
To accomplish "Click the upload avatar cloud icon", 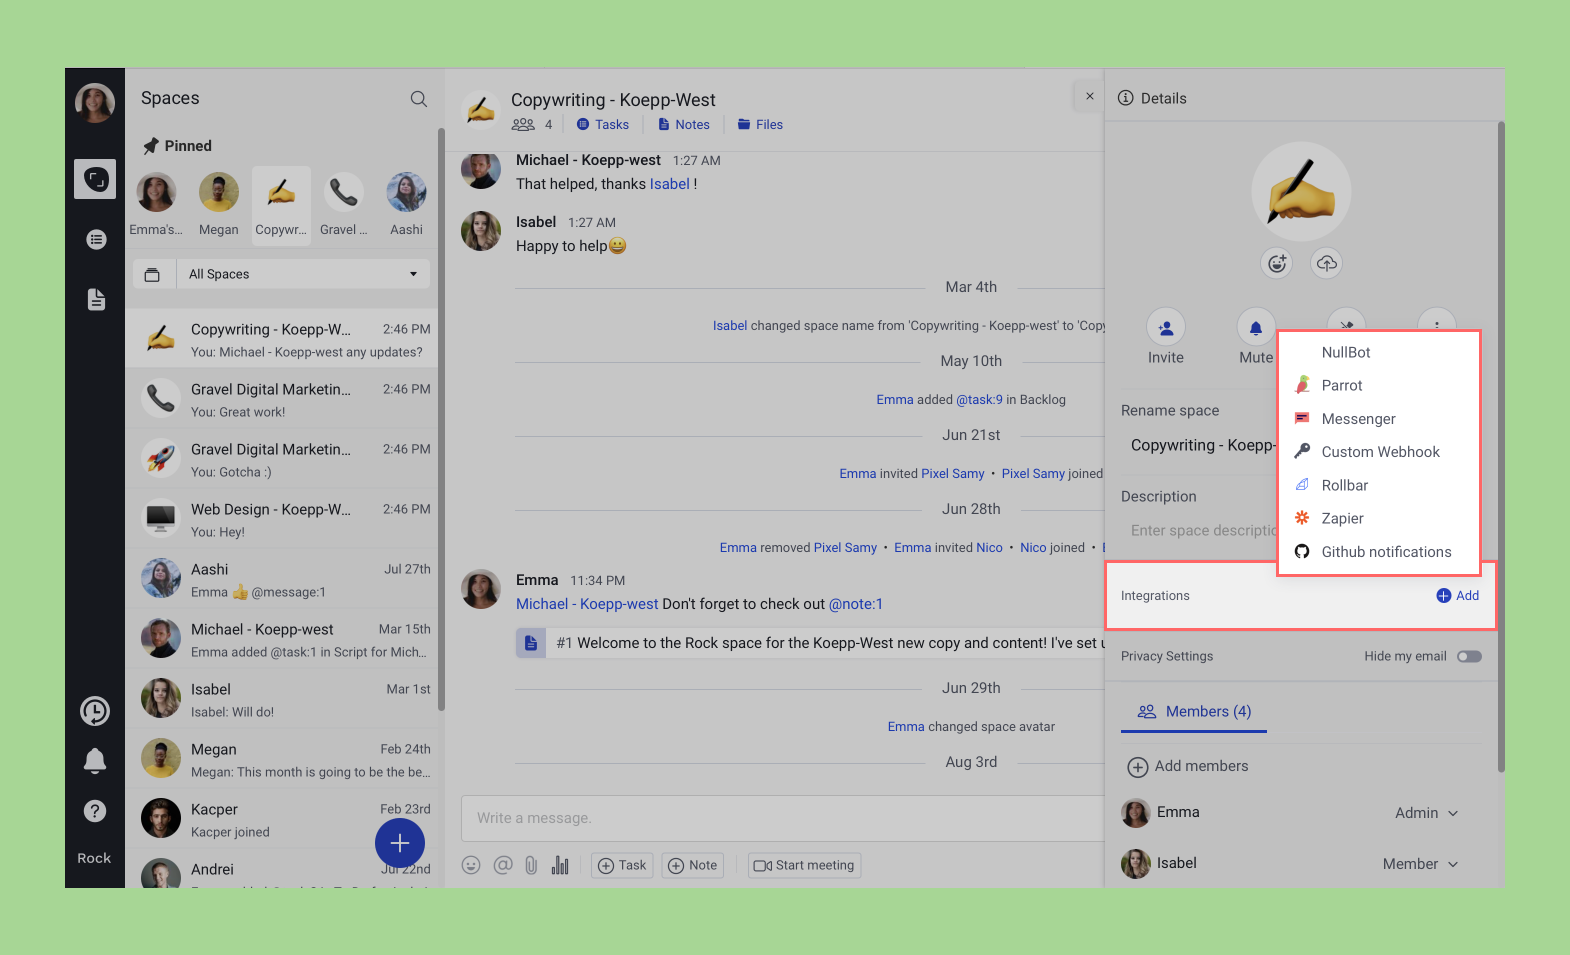I will pyautogui.click(x=1326, y=263).
